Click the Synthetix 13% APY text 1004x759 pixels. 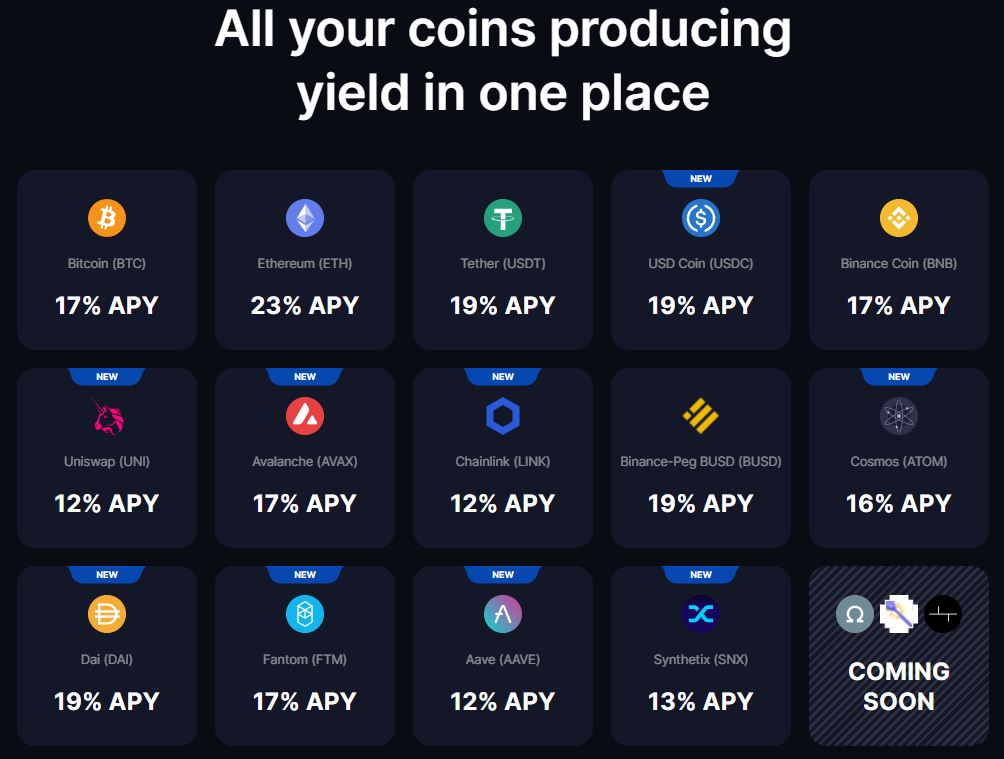click(x=701, y=701)
